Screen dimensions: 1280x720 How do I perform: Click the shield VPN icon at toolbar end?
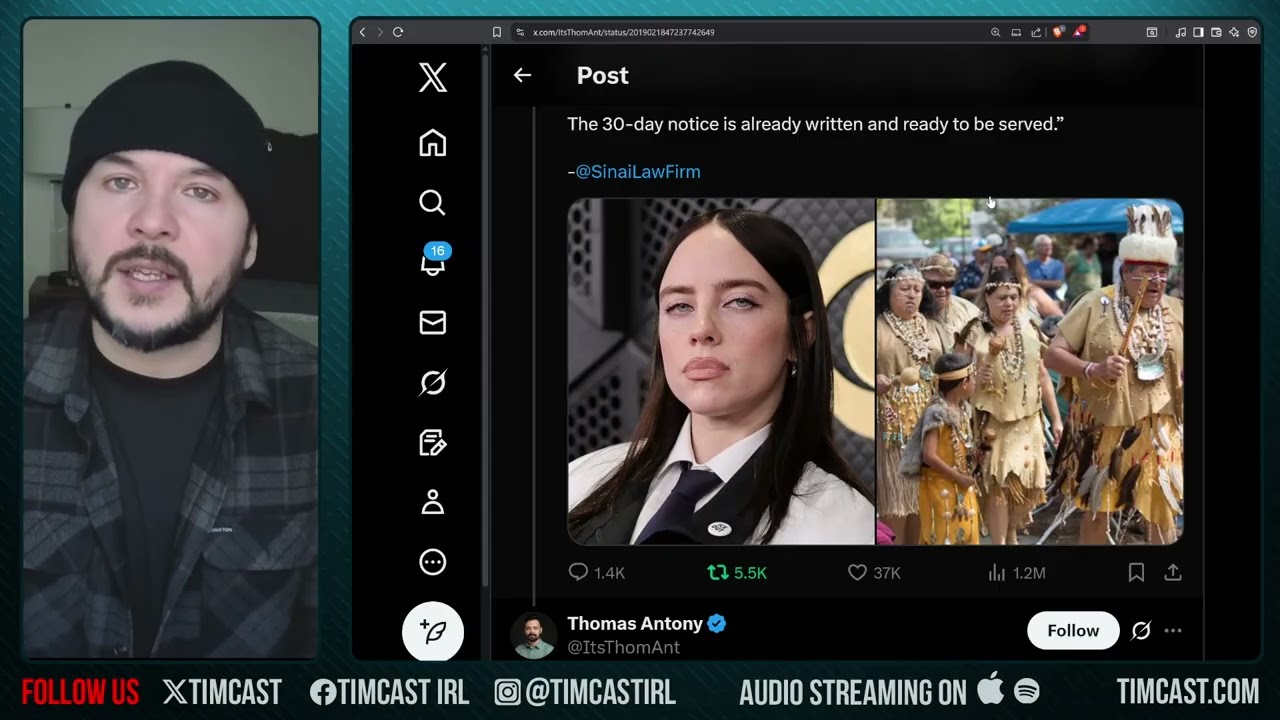coord(1252,32)
